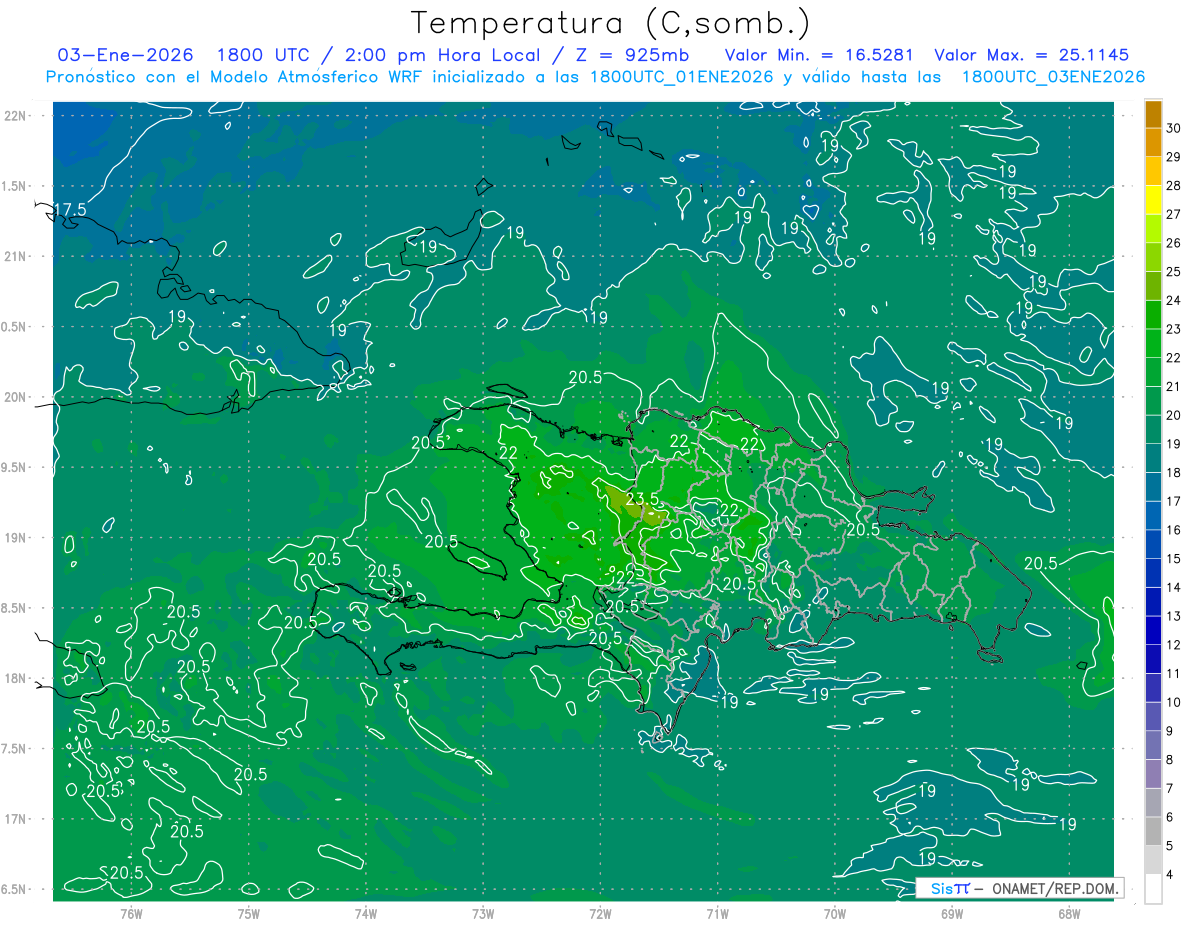This screenshot has height=927, width=1200.
Task: Click the latitude axis label "19N"
Action: (x=16, y=537)
